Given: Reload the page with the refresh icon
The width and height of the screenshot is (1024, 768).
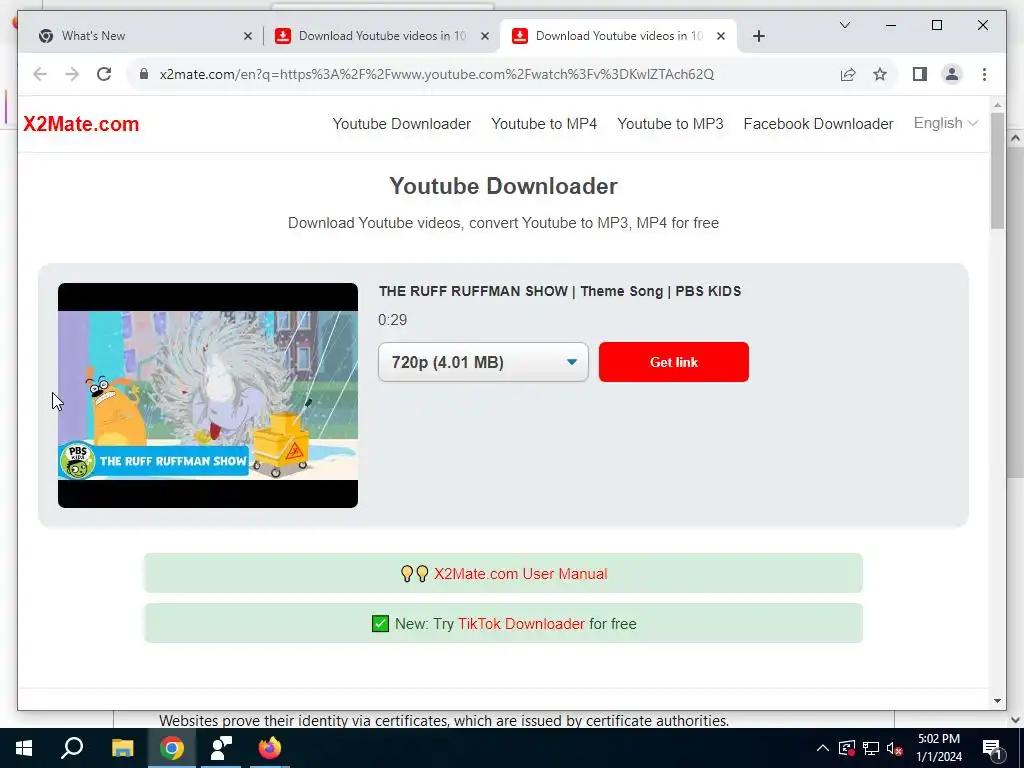Looking at the screenshot, I should (x=104, y=74).
